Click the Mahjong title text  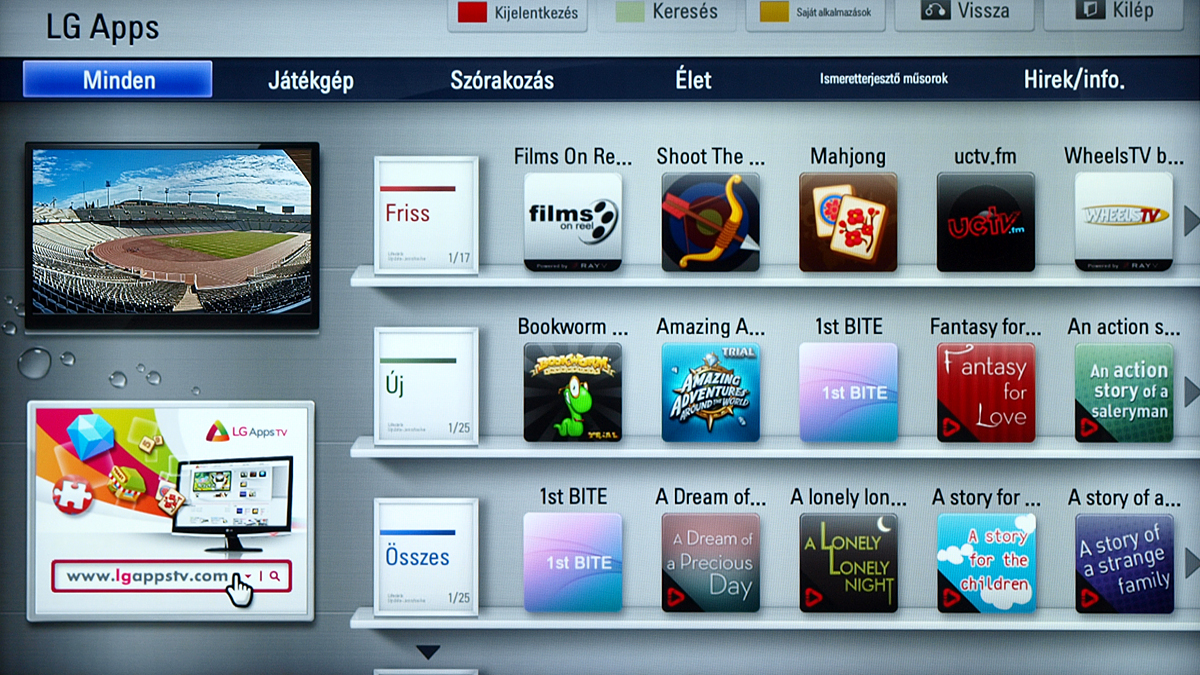click(848, 157)
